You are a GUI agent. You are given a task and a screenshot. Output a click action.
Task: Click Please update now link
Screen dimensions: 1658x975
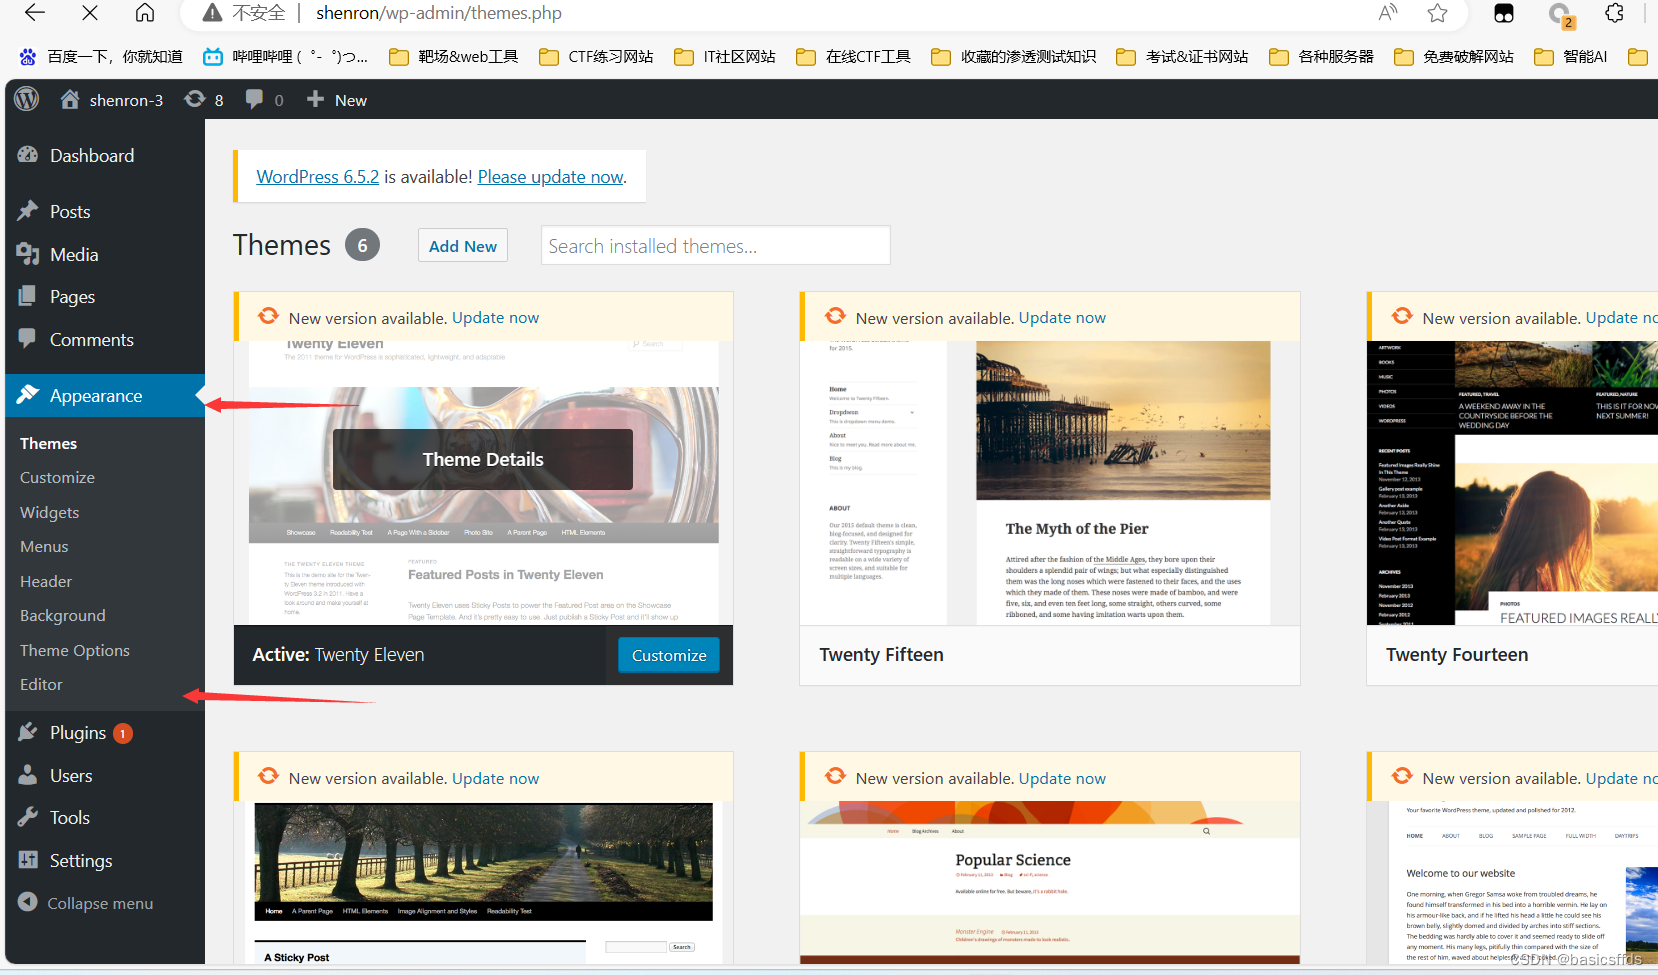[x=550, y=177]
